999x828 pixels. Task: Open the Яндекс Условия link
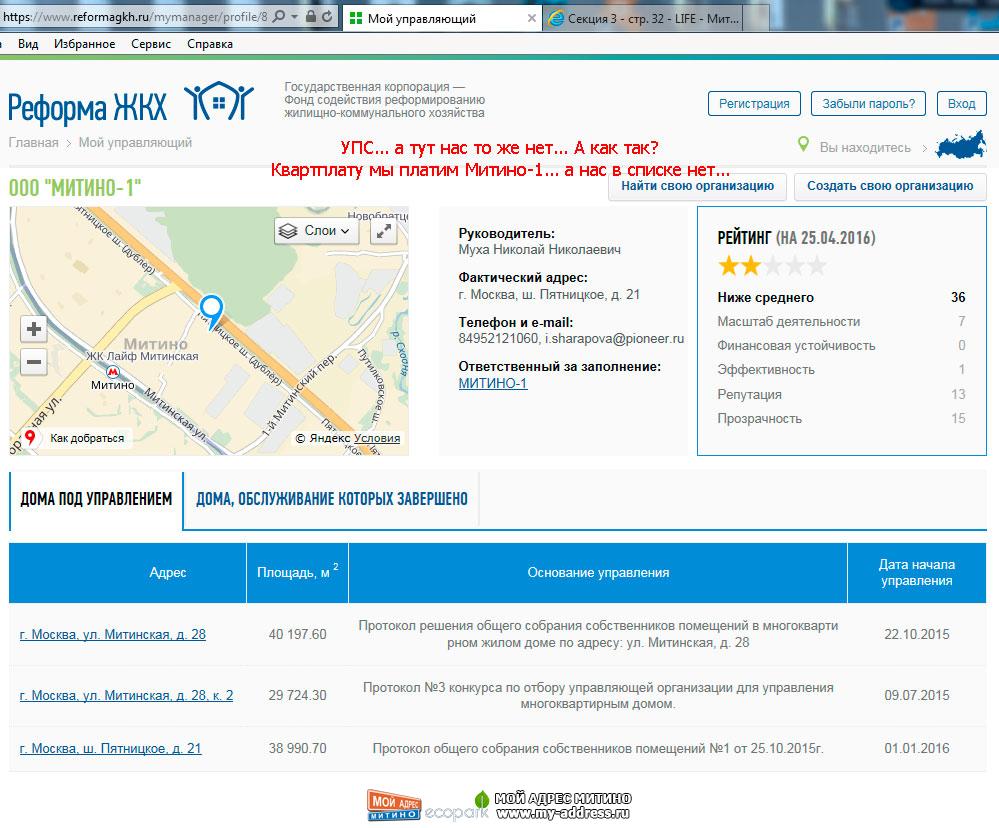click(x=377, y=438)
